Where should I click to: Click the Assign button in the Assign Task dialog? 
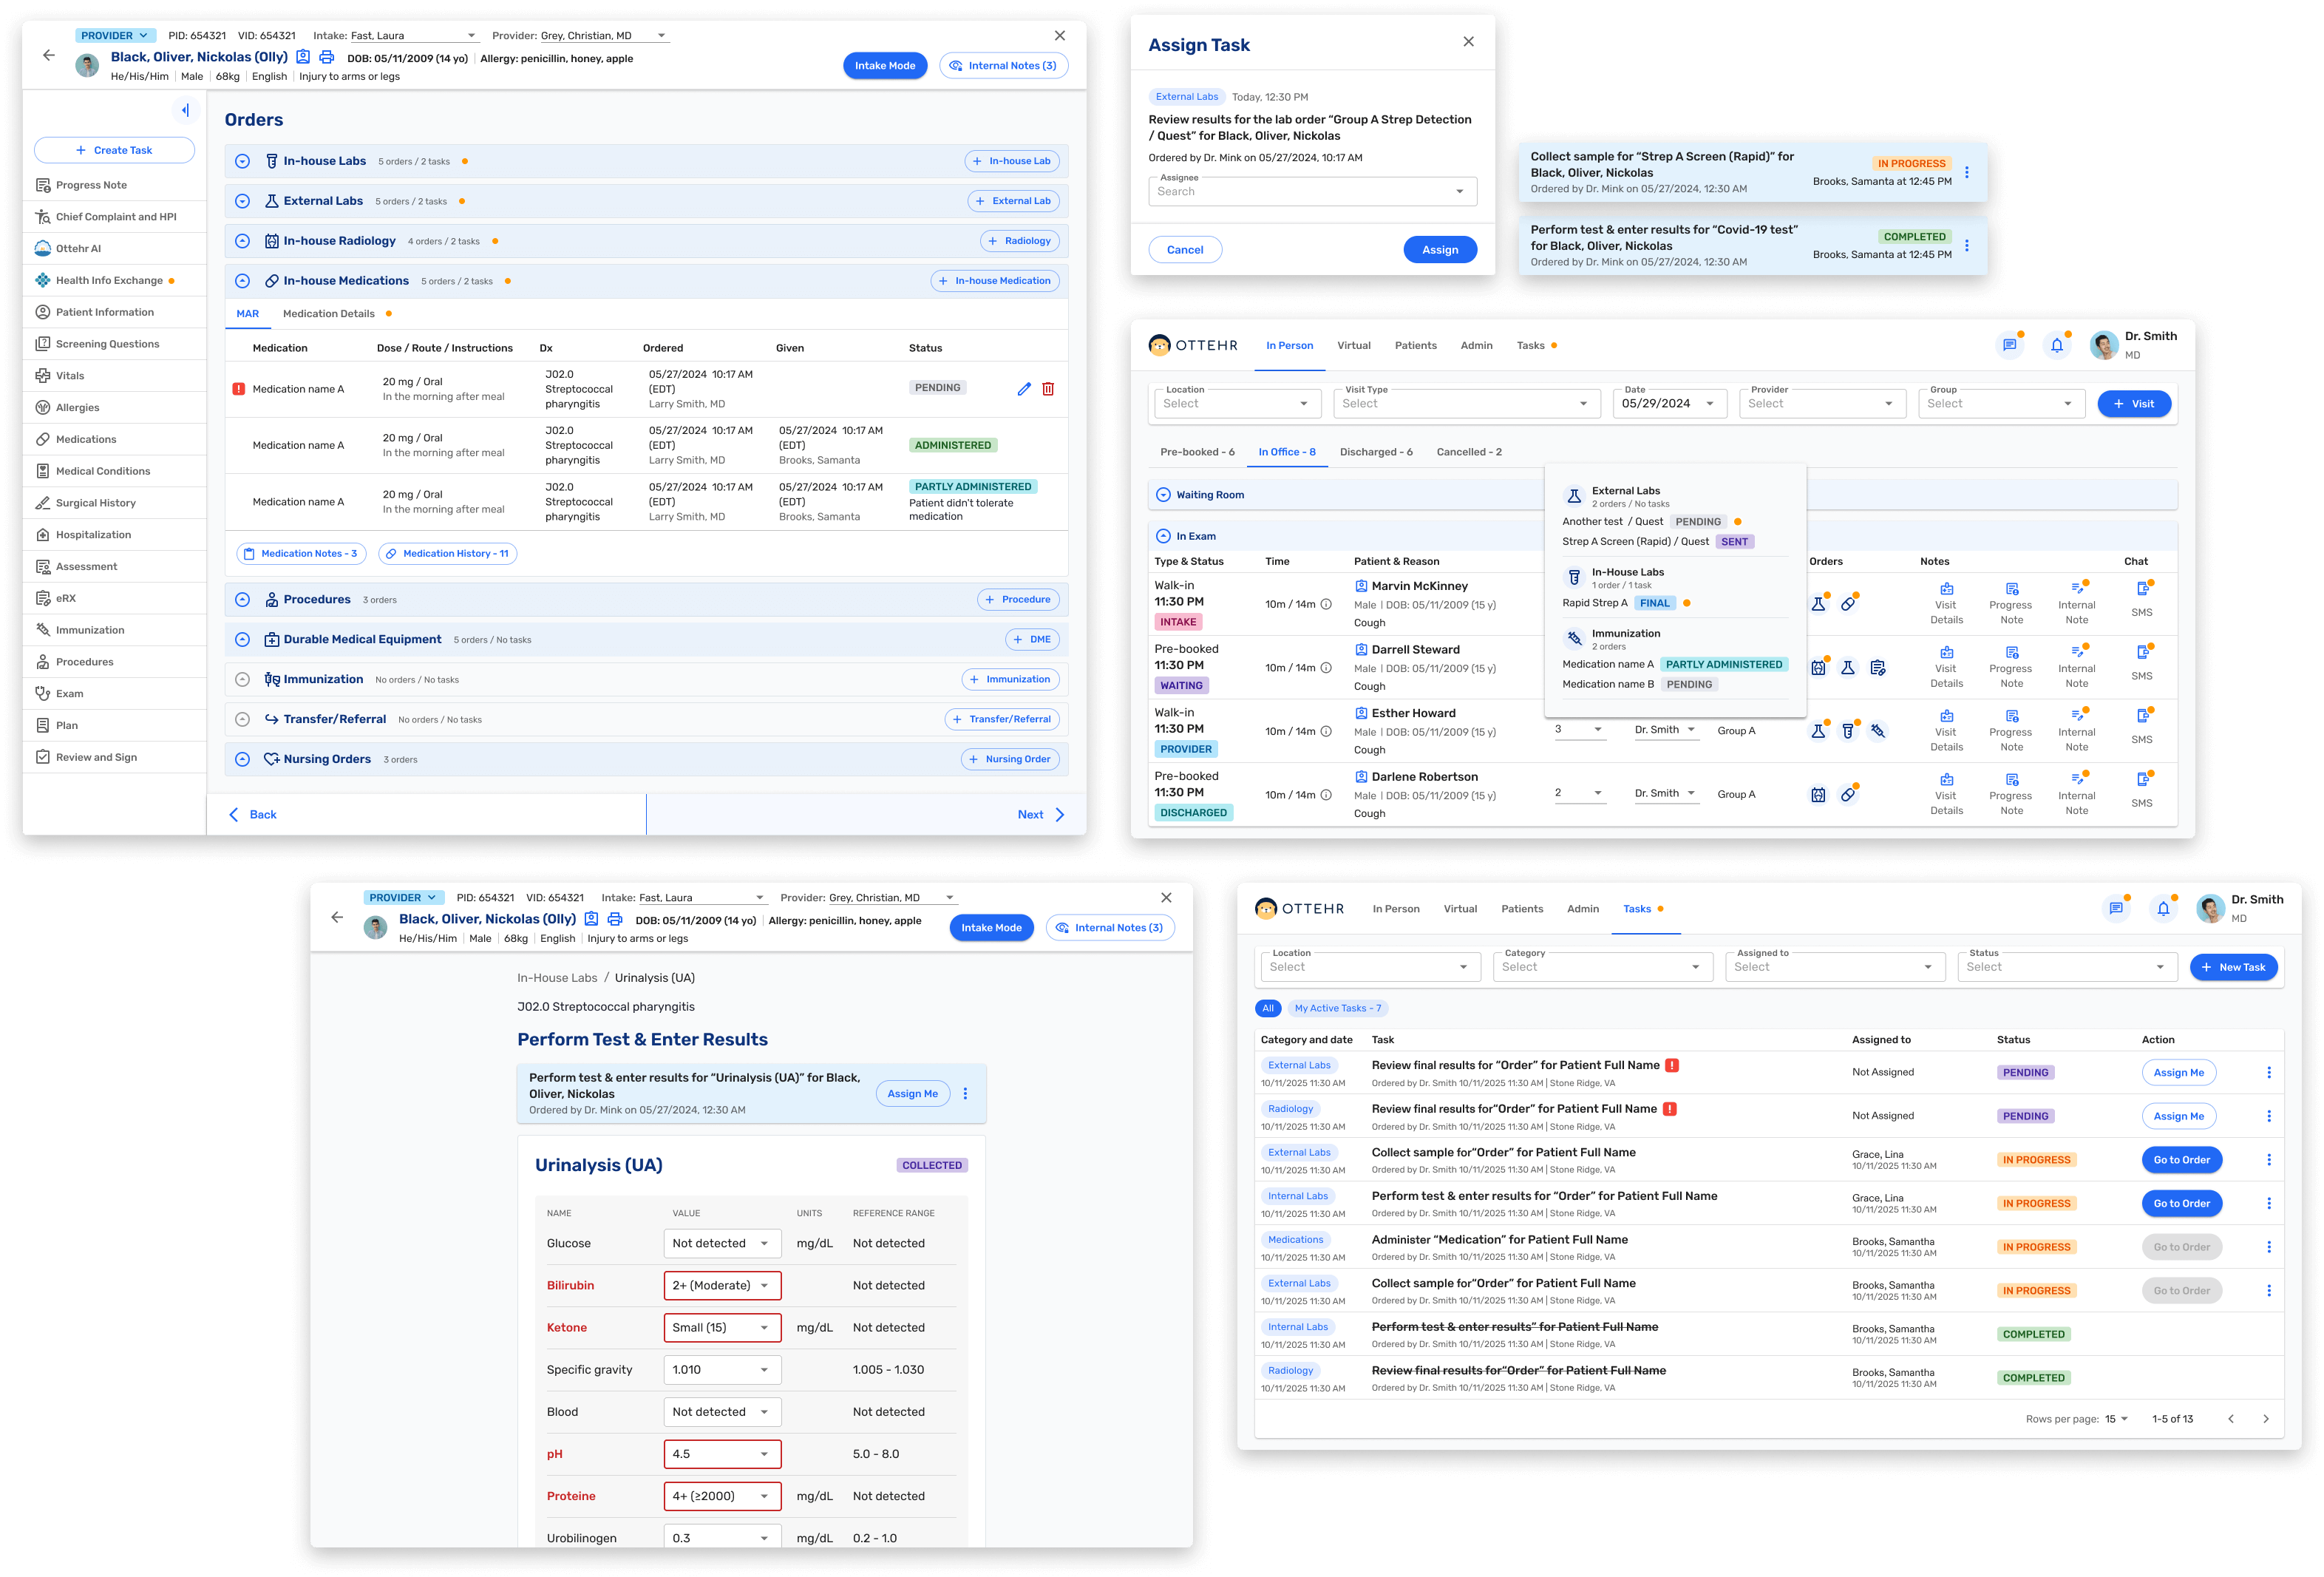[x=1439, y=250]
